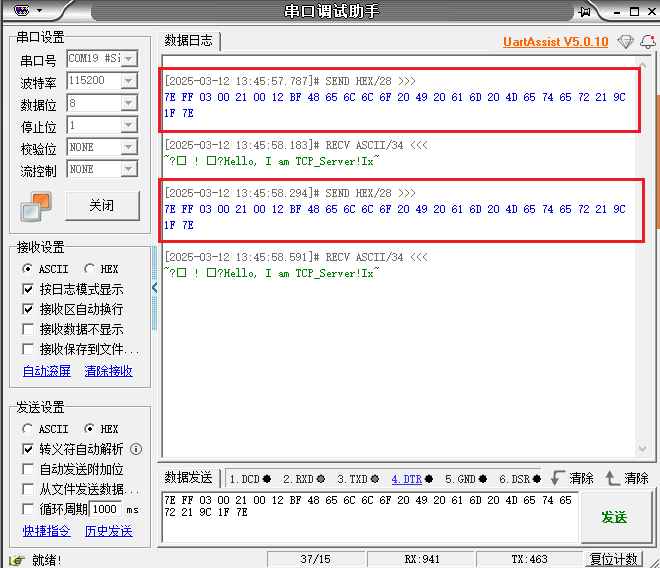The height and width of the screenshot is (568, 660).
Task: Click the 复位计数 reset counter button
Action: (614, 560)
